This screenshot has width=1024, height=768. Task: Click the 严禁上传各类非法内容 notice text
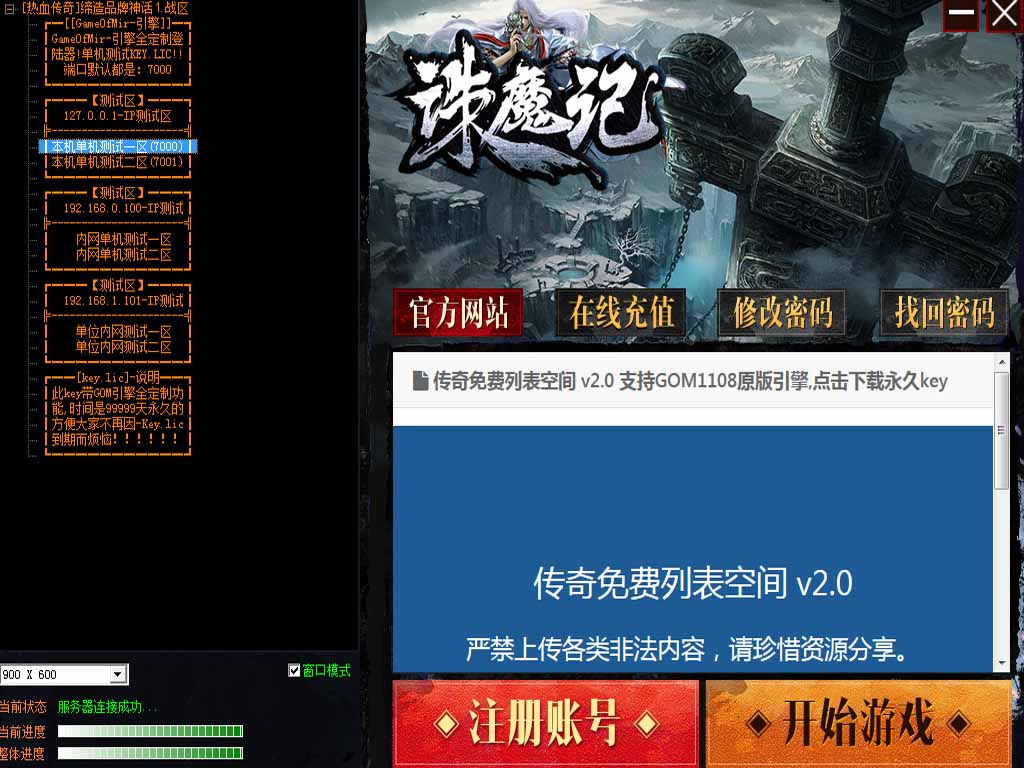(687, 649)
